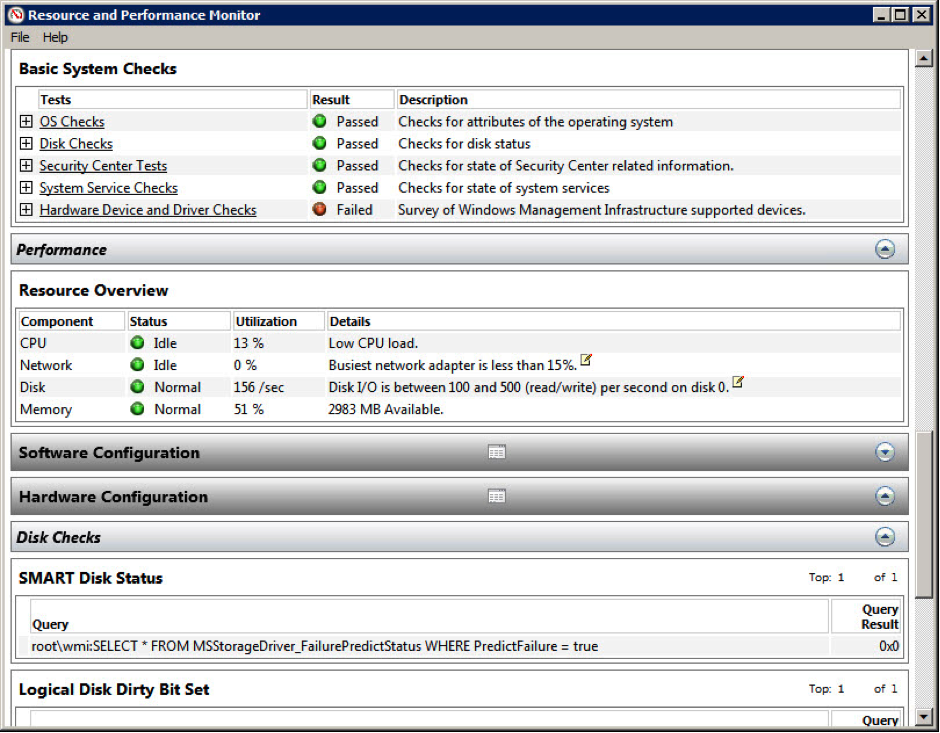The image size is (940, 733).
Task: Open the System Service Checks link
Action: point(108,188)
